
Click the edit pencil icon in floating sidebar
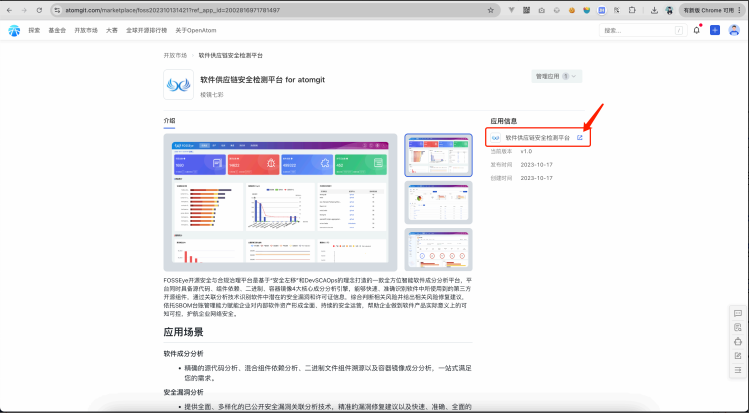(x=738, y=356)
